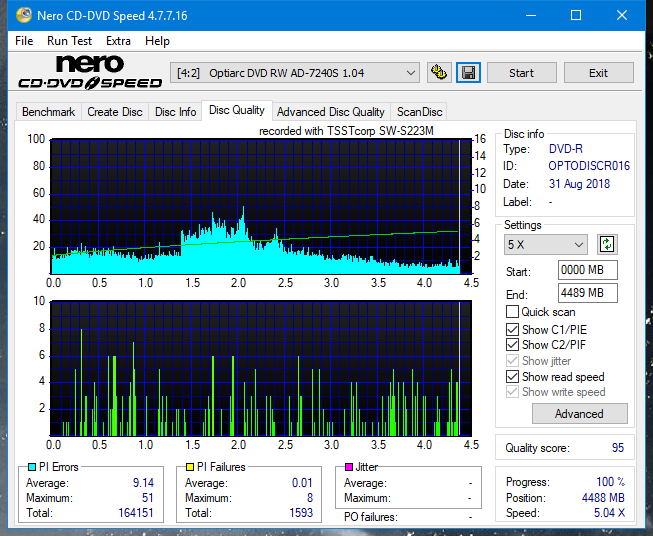Click the PI Errors total 164151
The height and width of the screenshot is (536, 653).
pos(136,513)
